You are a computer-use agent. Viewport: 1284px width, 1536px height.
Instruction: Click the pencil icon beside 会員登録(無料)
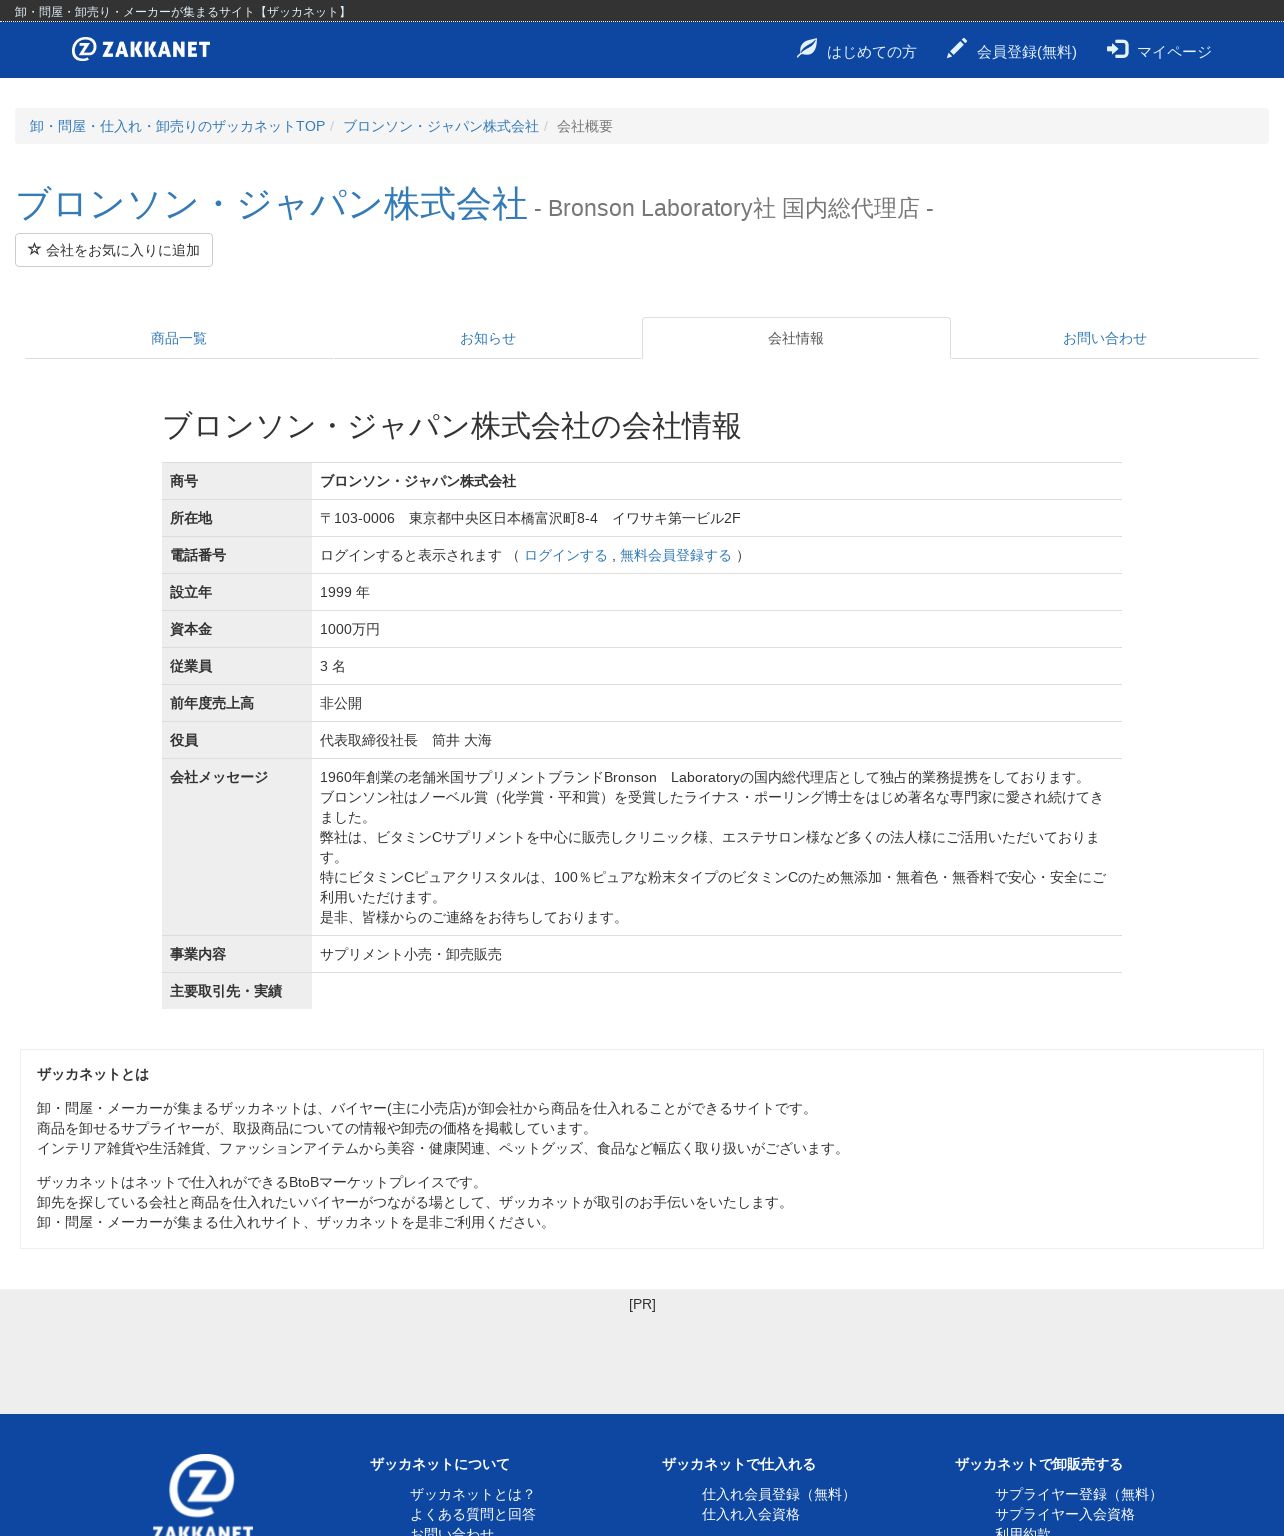pos(957,48)
